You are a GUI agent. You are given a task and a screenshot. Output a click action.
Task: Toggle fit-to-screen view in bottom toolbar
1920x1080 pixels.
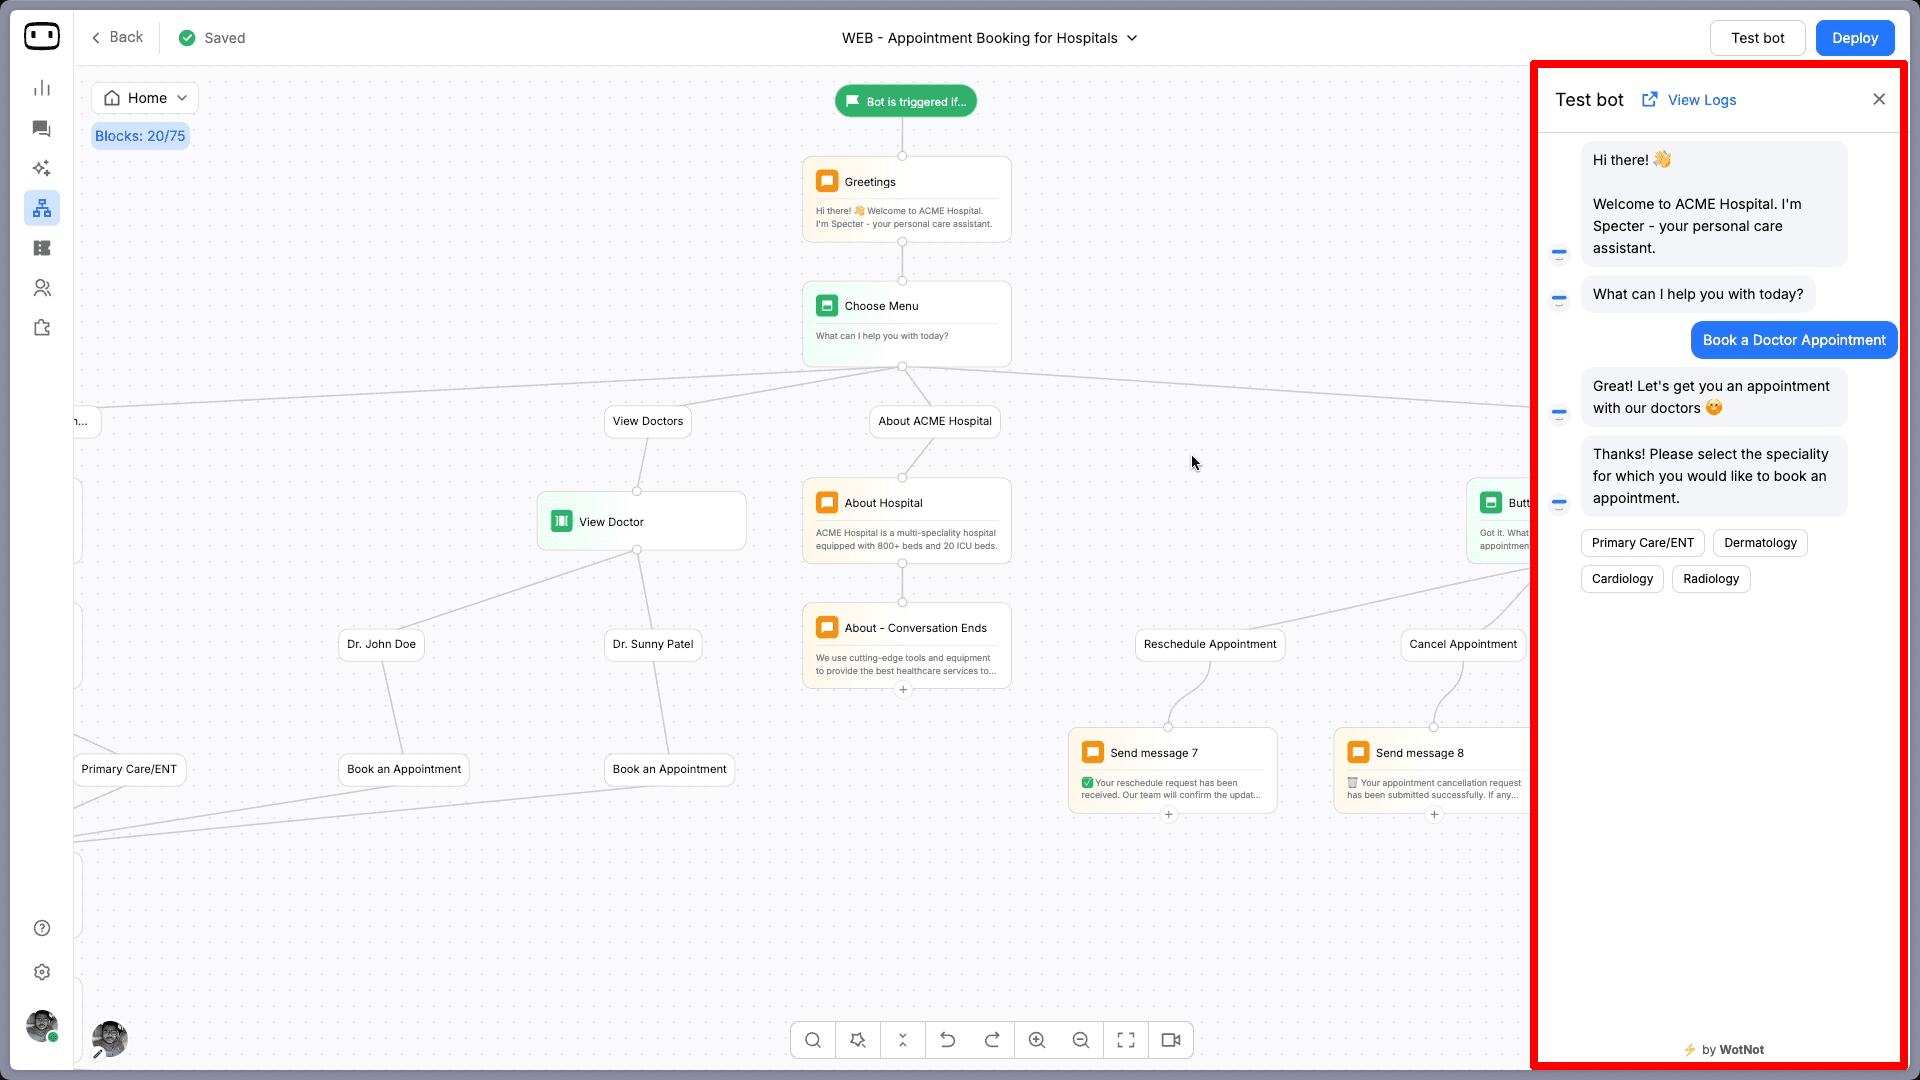(x=1126, y=1040)
